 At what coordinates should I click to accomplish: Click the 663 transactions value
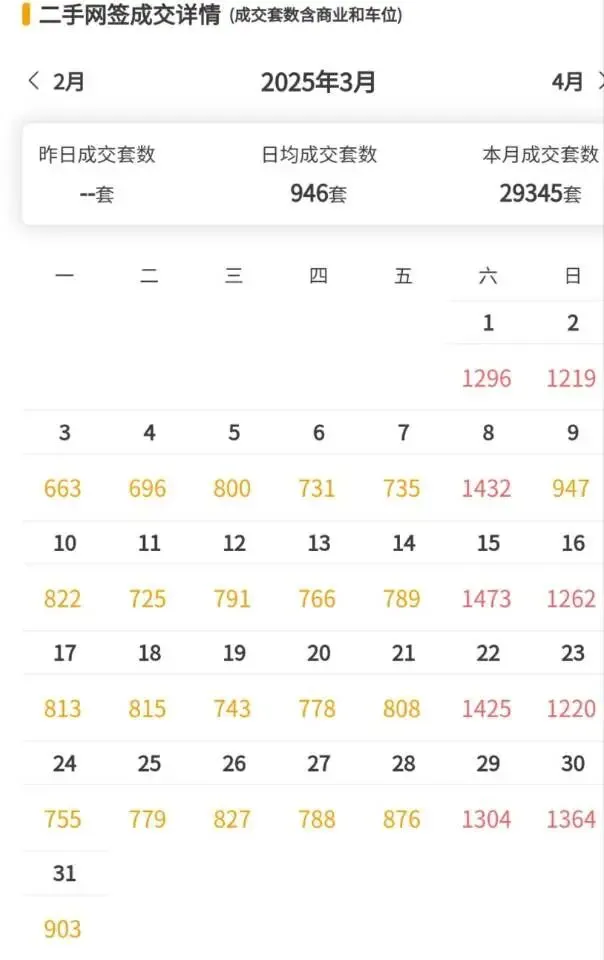[62, 488]
